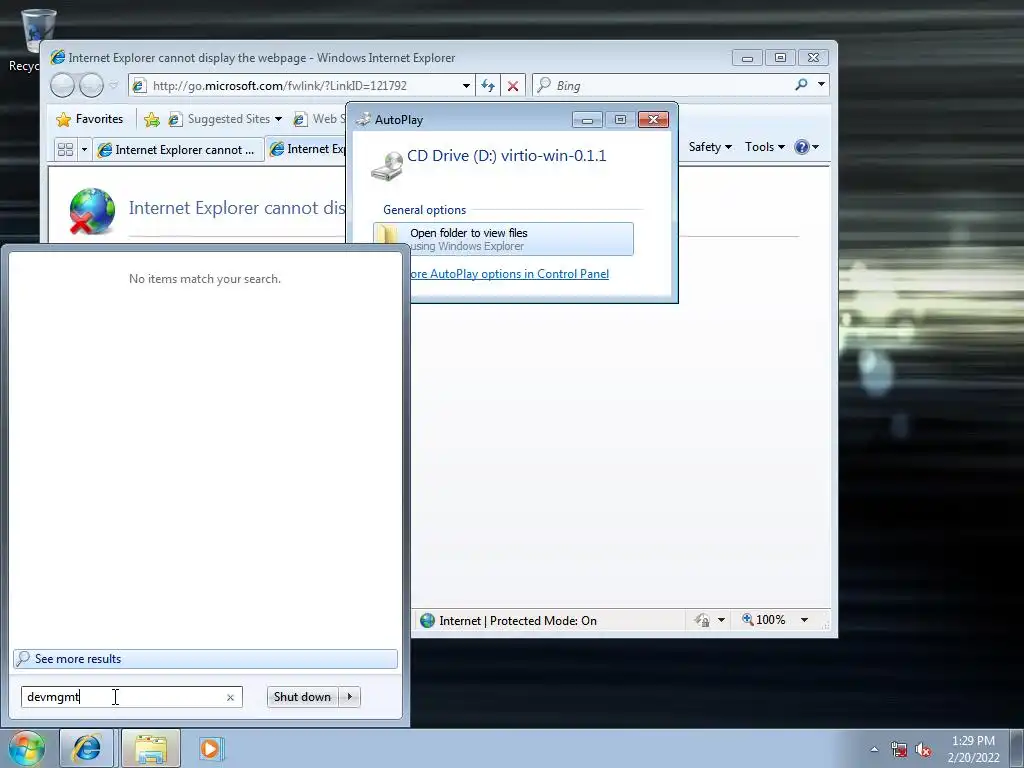
Task: Show hidden tray icons arrow
Action: pyautogui.click(x=874, y=749)
